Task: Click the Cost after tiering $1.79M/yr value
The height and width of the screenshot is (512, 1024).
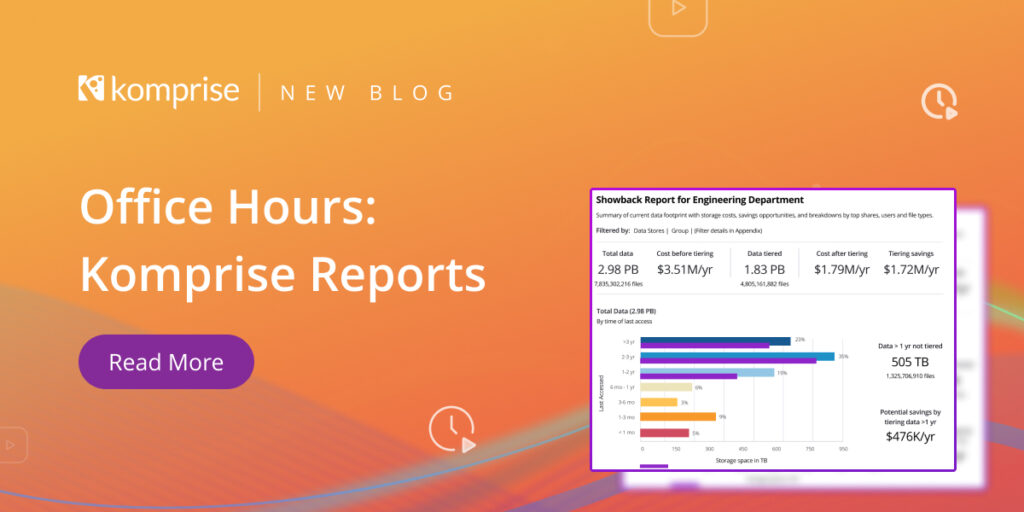Action: click(842, 269)
